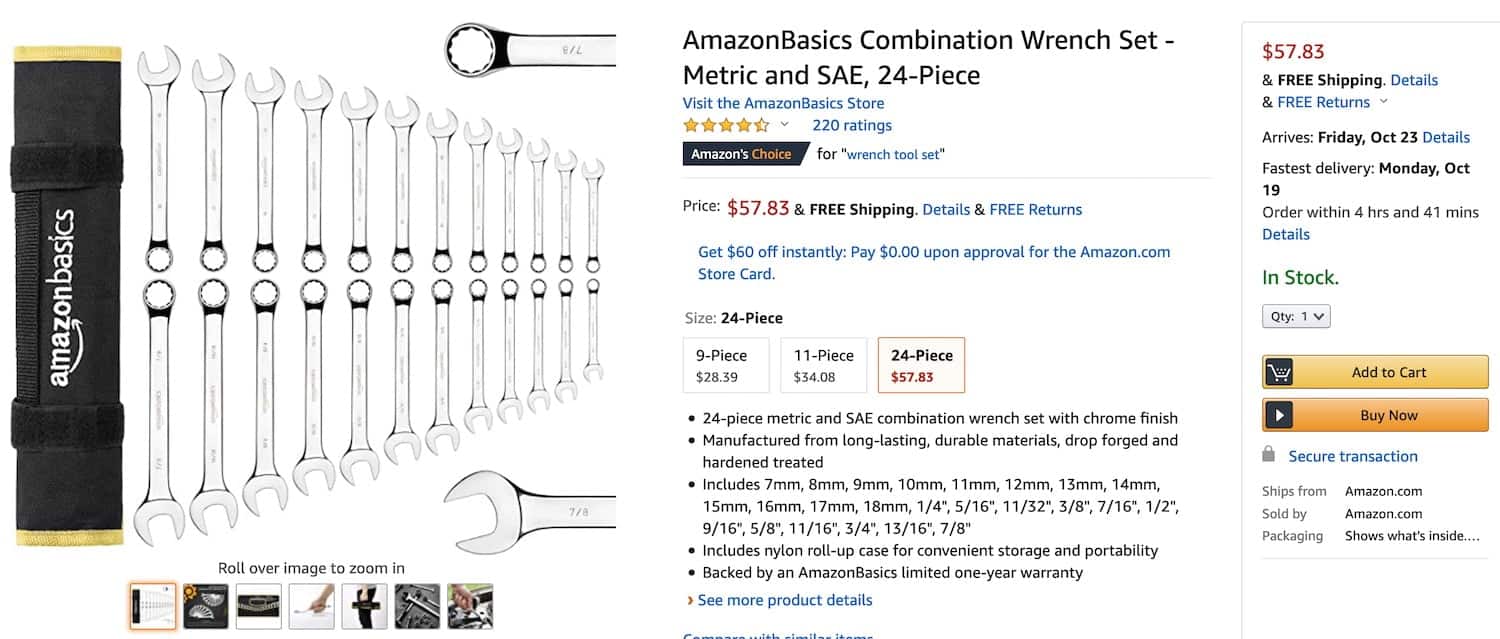The width and height of the screenshot is (1500, 639).
Task: Visit the AmazonBasics Store link
Action: pyautogui.click(x=783, y=103)
